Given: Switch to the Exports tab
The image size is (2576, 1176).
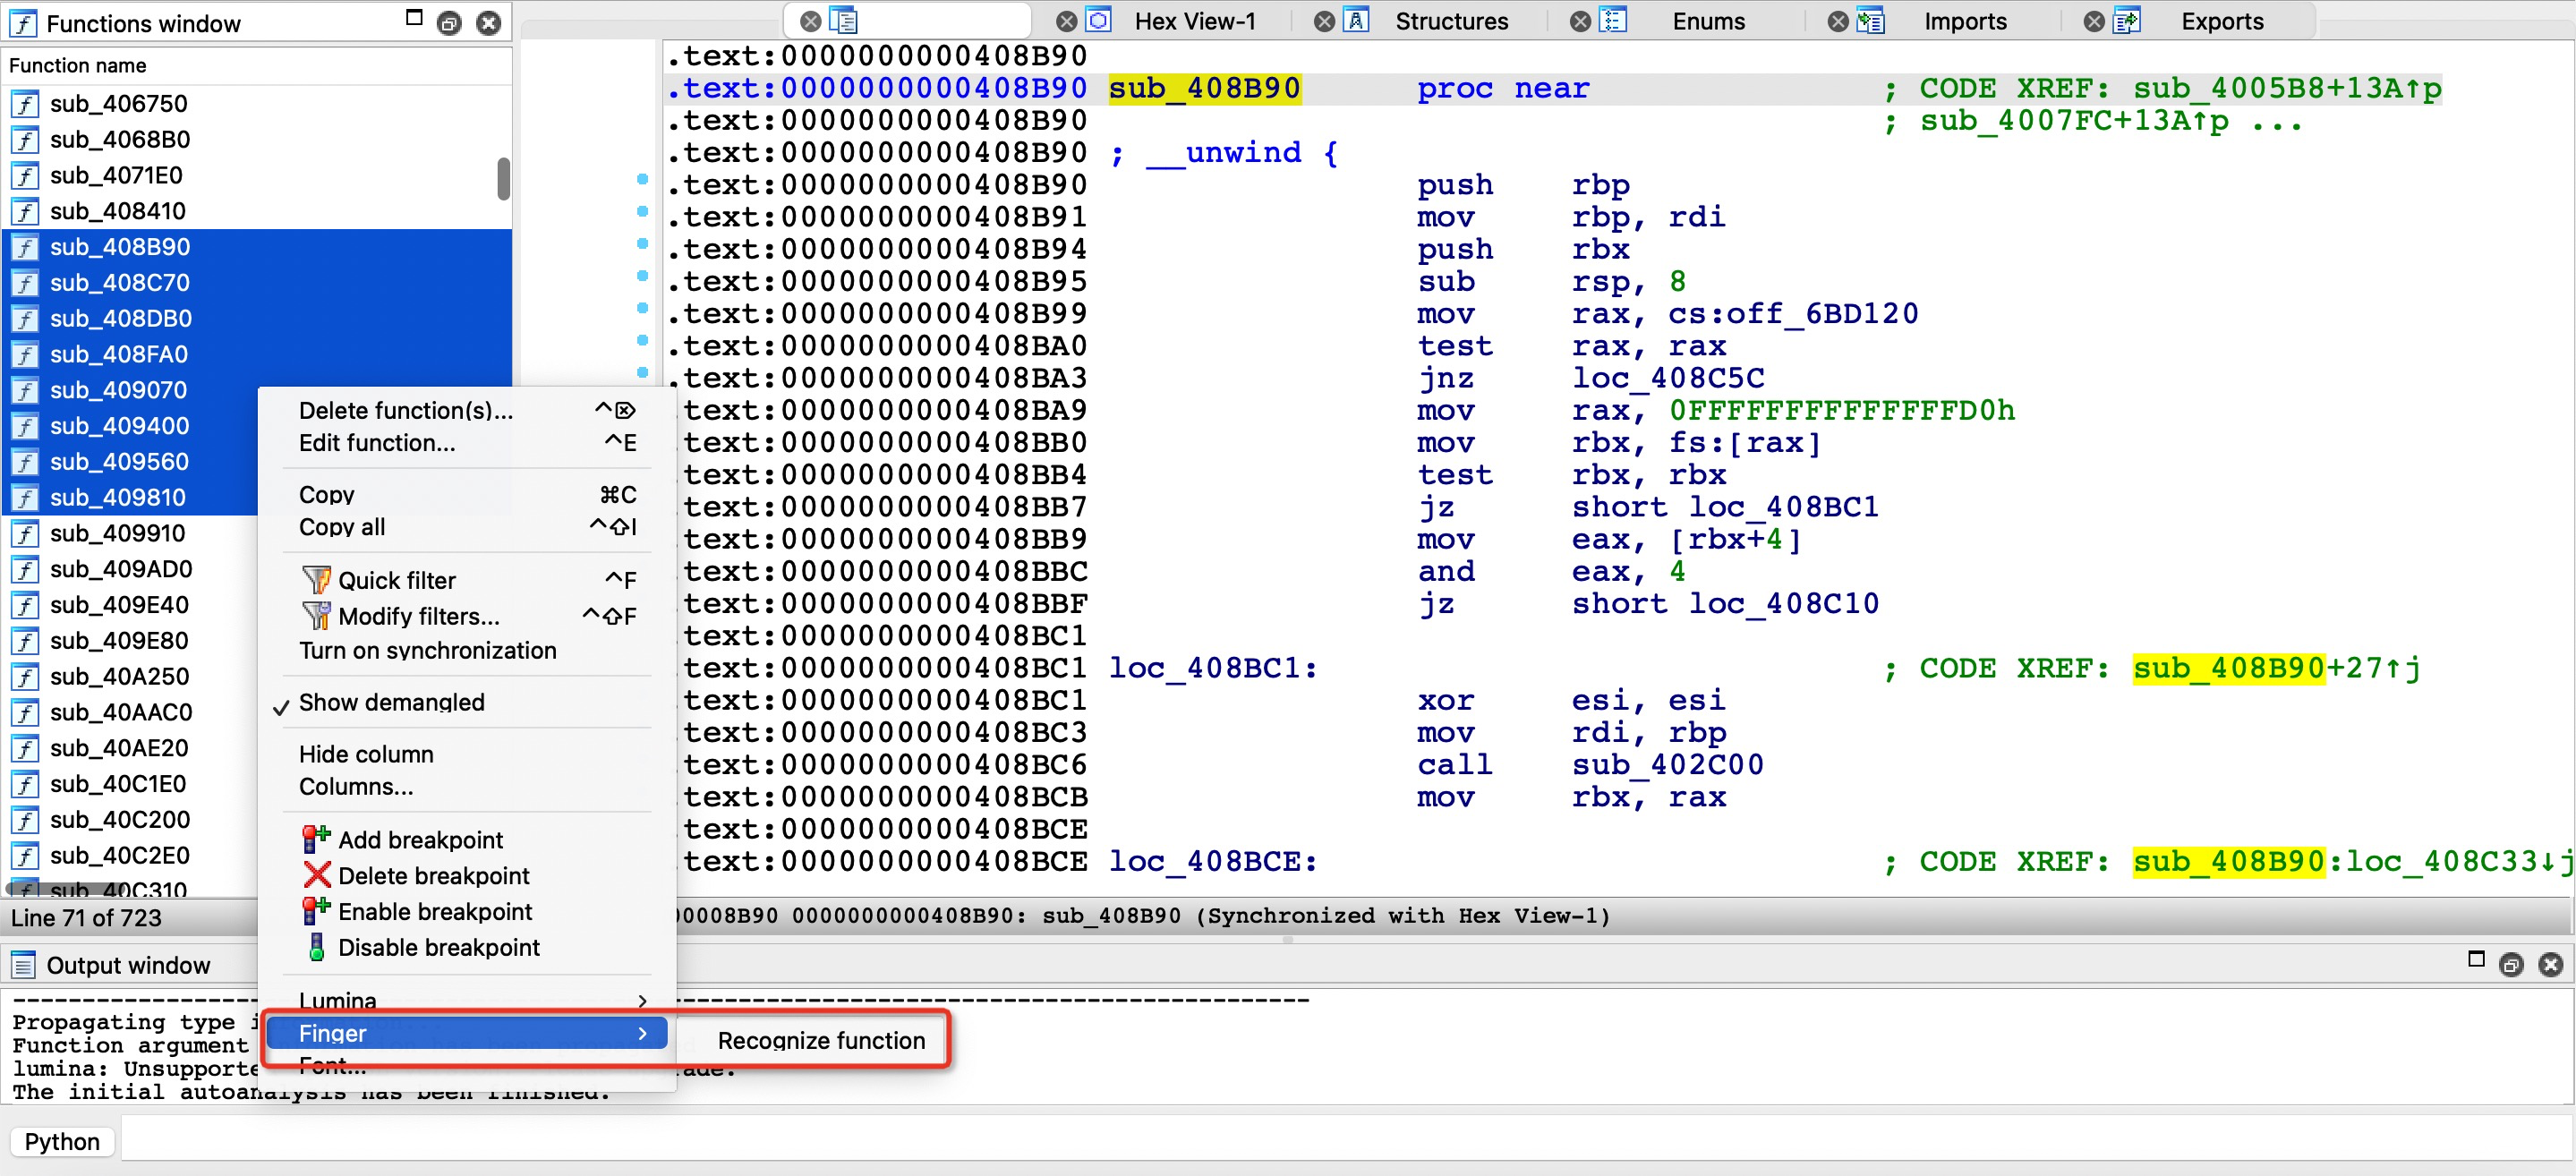Looking at the screenshot, I should pyautogui.click(x=2220, y=21).
